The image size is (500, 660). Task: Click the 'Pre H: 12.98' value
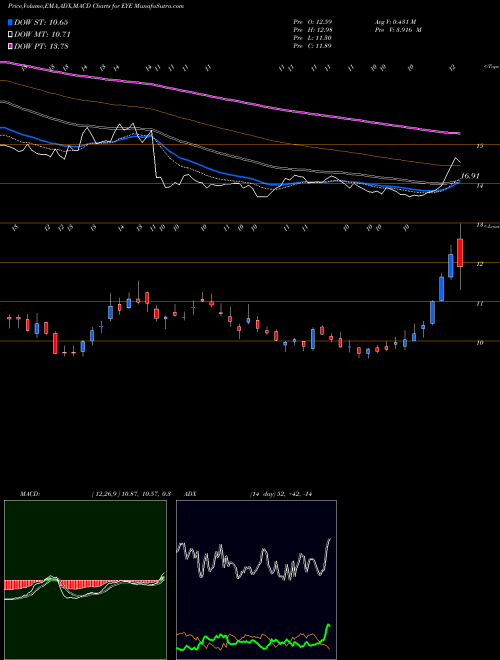click(313, 30)
